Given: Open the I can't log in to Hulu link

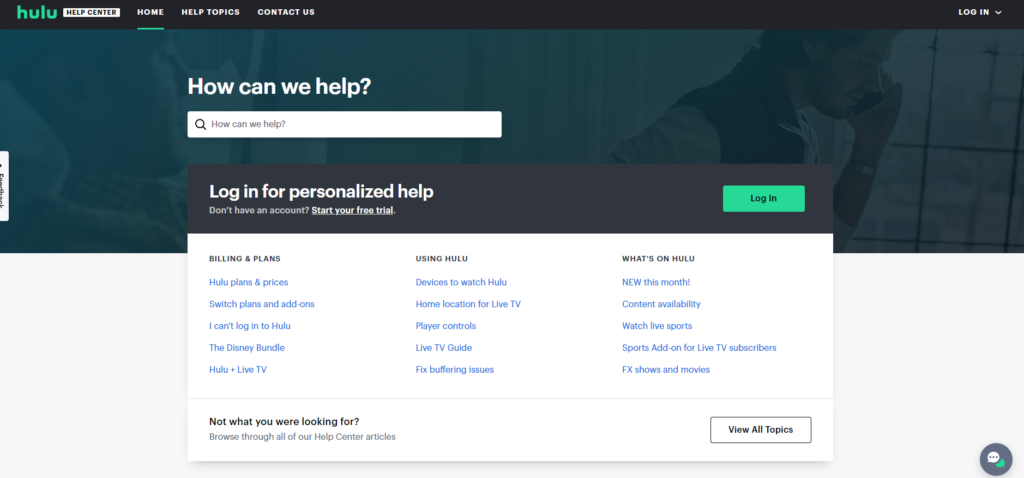Looking at the screenshot, I should 250,326.
